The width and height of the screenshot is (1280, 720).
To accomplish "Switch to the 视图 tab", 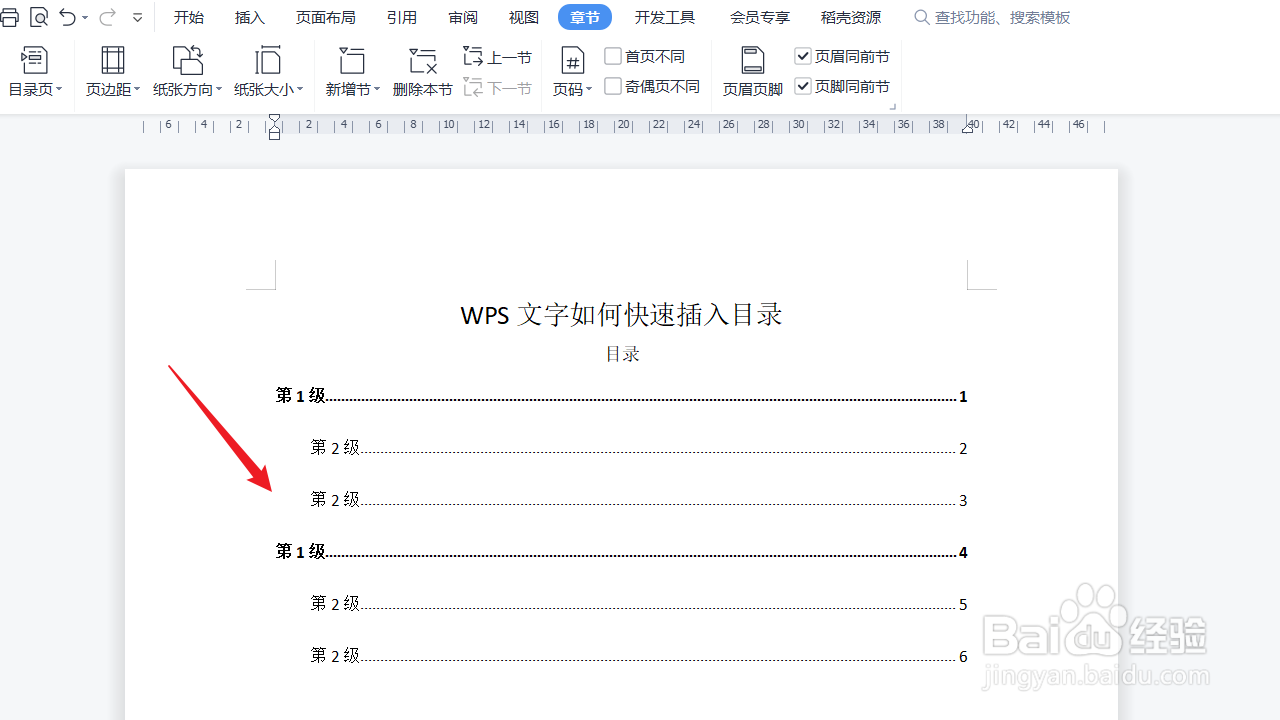I will 524,18.
